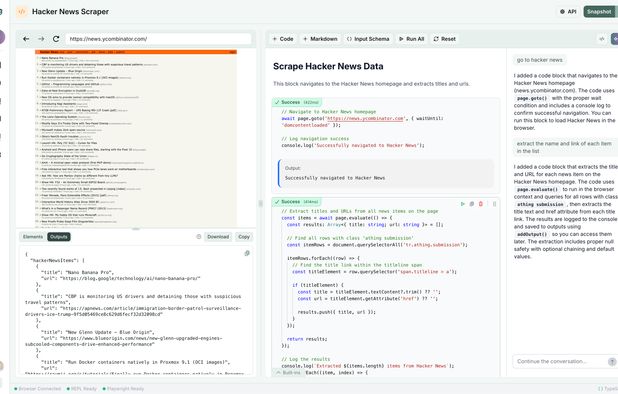Click the round icon left of Download
The height and width of the screenshot is (394, 618).
tap(199, 237)
